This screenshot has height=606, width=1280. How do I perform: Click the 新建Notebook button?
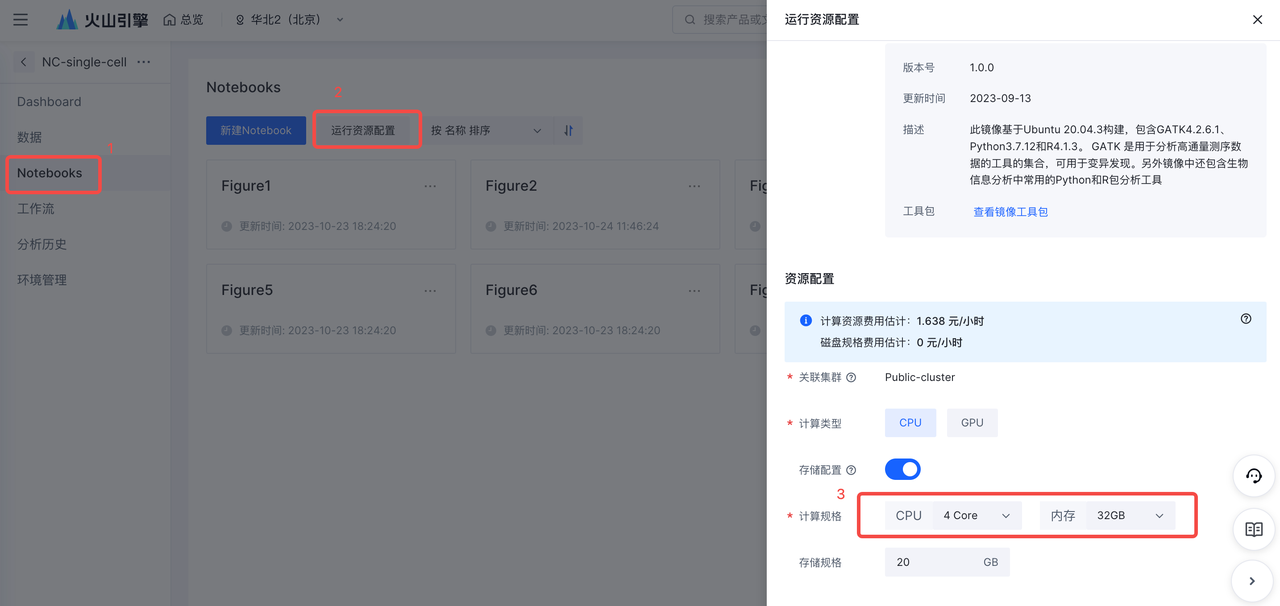[256, 130]
